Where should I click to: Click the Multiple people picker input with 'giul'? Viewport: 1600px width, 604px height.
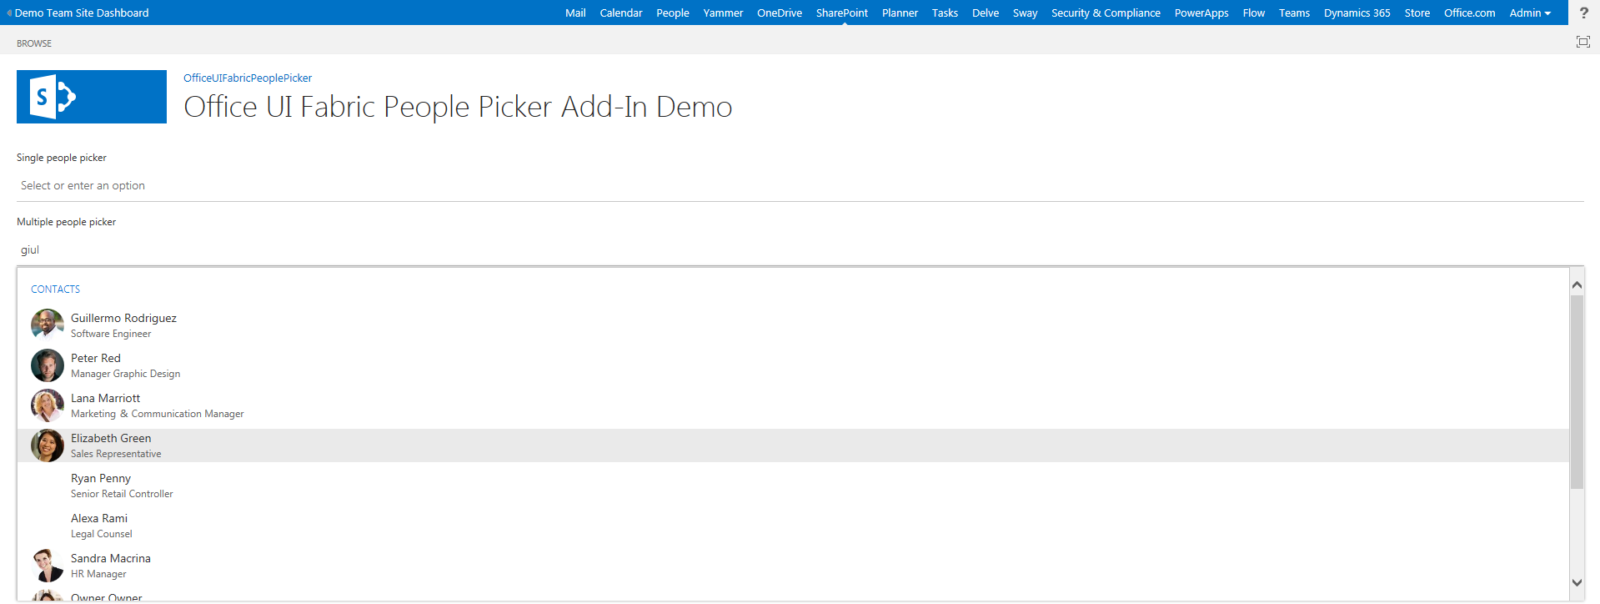(x=800, y=250)
